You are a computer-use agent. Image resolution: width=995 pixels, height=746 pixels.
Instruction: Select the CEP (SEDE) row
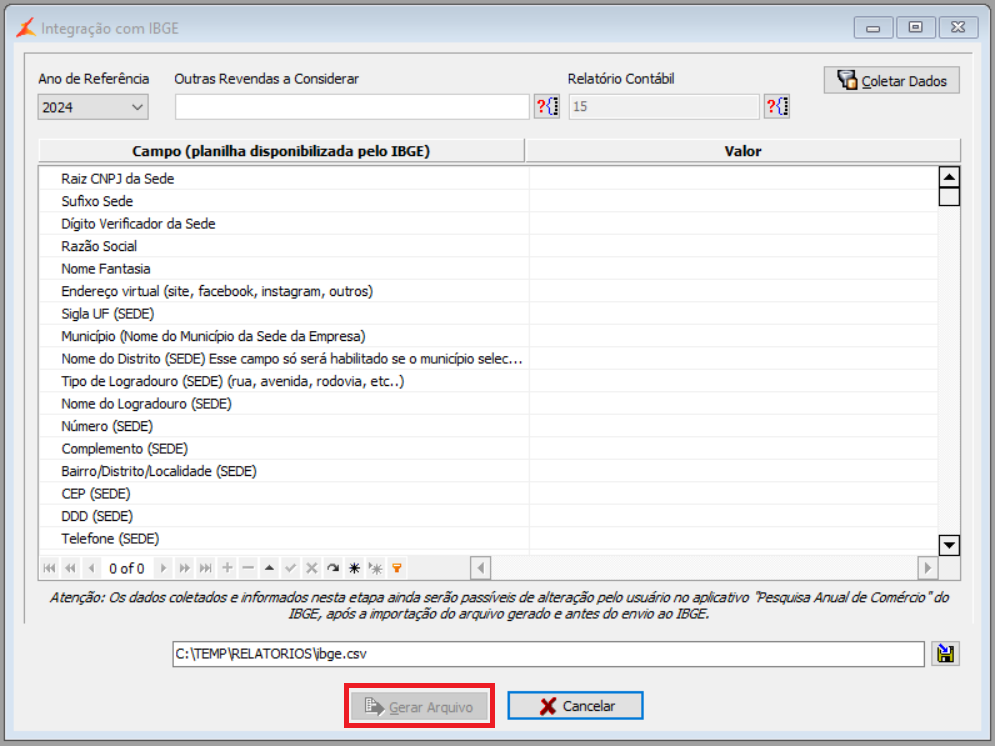coord(488,494)
